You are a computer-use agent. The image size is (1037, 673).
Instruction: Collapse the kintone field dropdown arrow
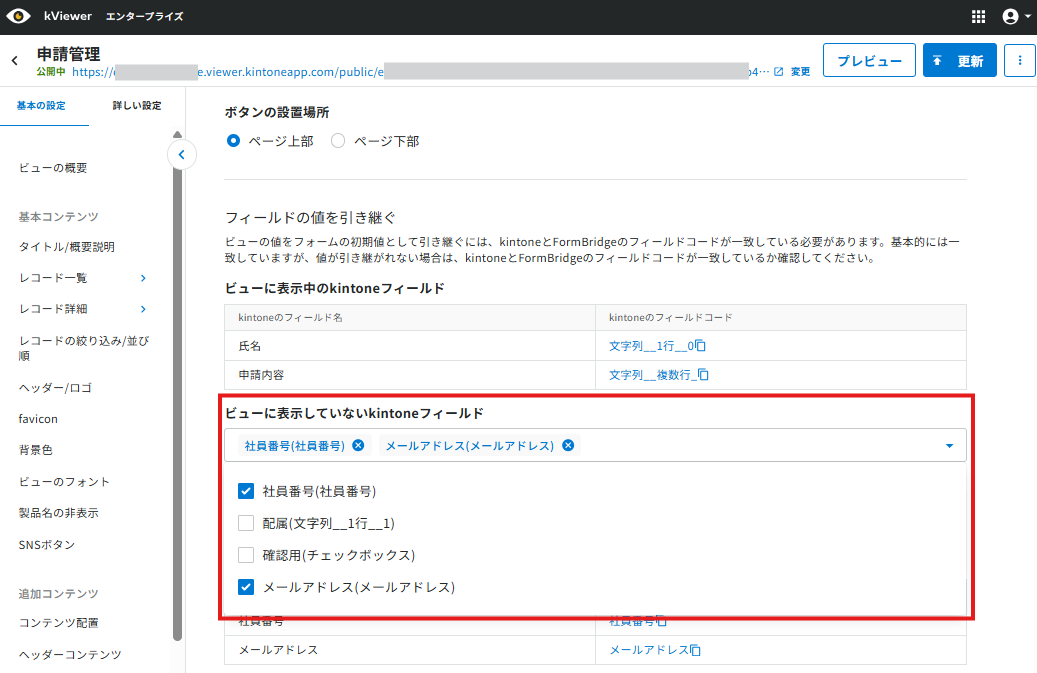(949, 446)
